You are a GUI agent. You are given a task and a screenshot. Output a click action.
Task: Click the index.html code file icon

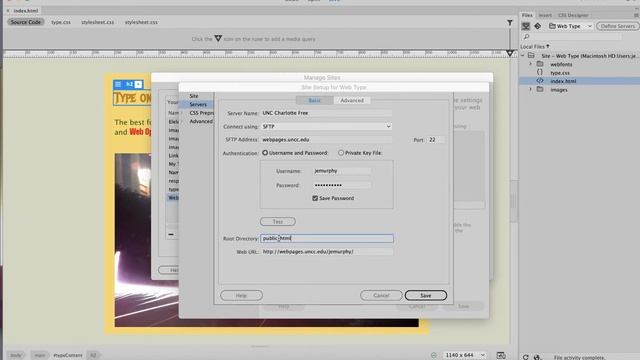coord(540,81)
